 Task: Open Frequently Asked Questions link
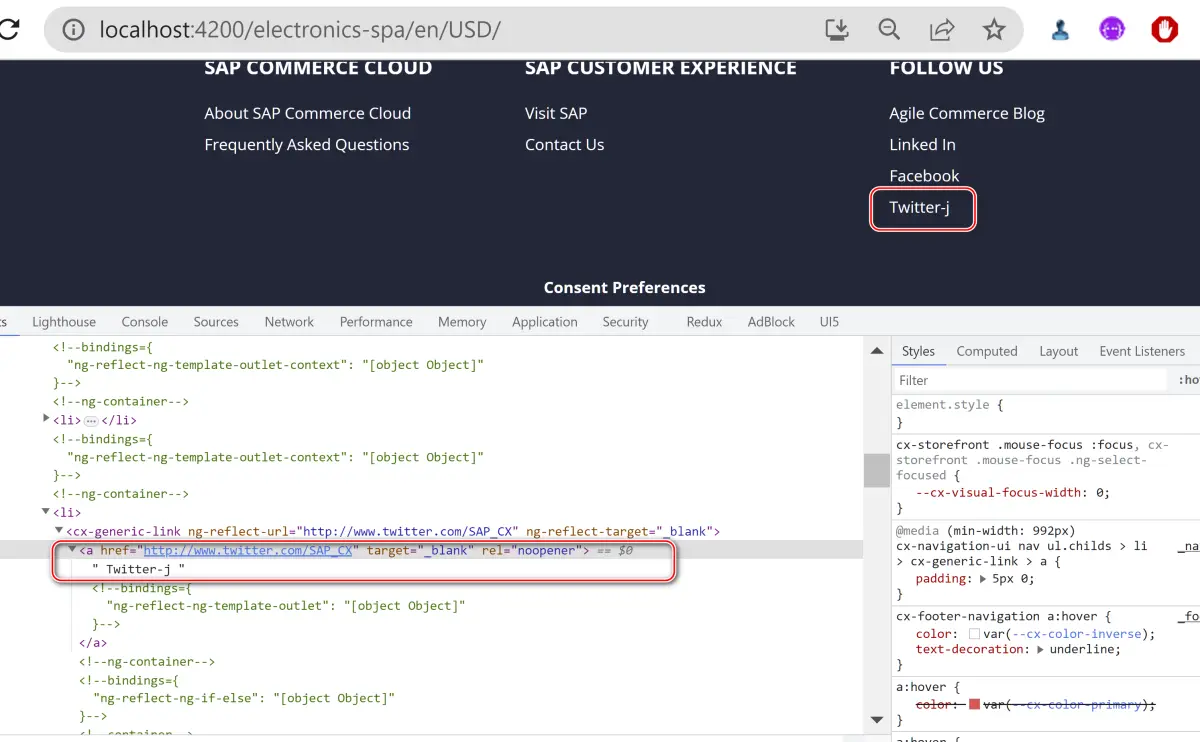306,144
